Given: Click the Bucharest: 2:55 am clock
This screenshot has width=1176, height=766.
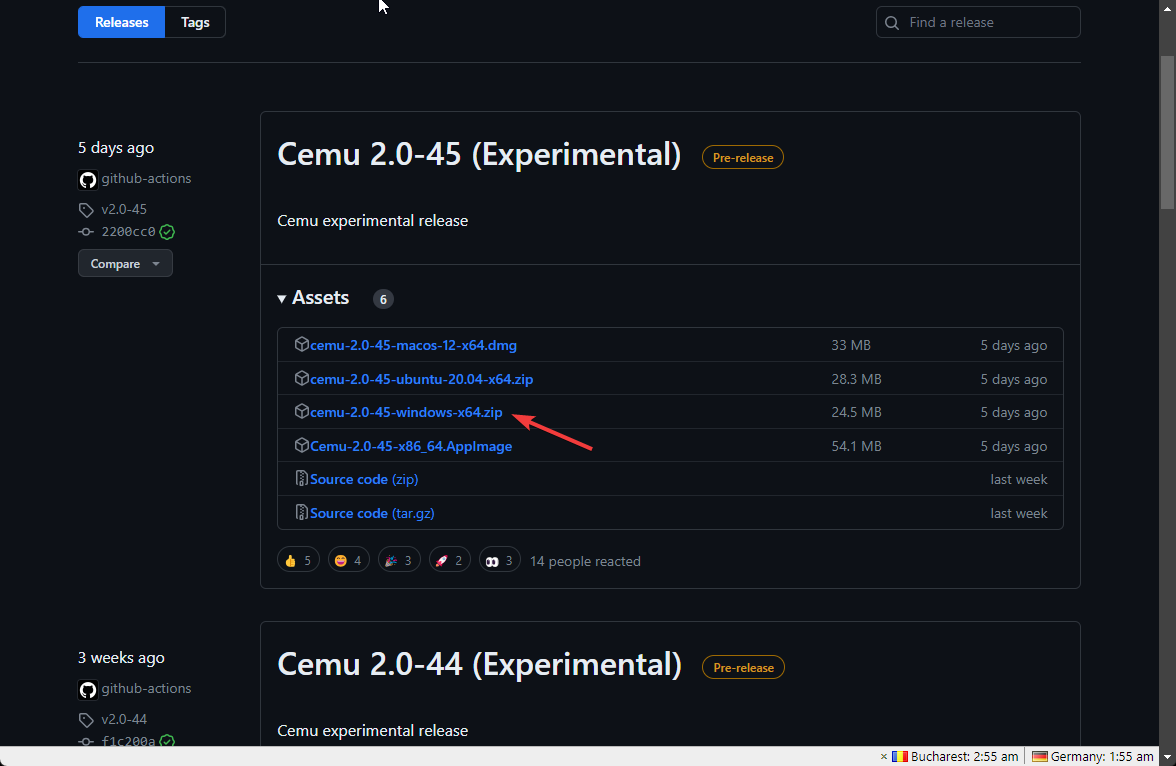Looking at the screenshot, I should pyautogui.click(x=964, y=756).
